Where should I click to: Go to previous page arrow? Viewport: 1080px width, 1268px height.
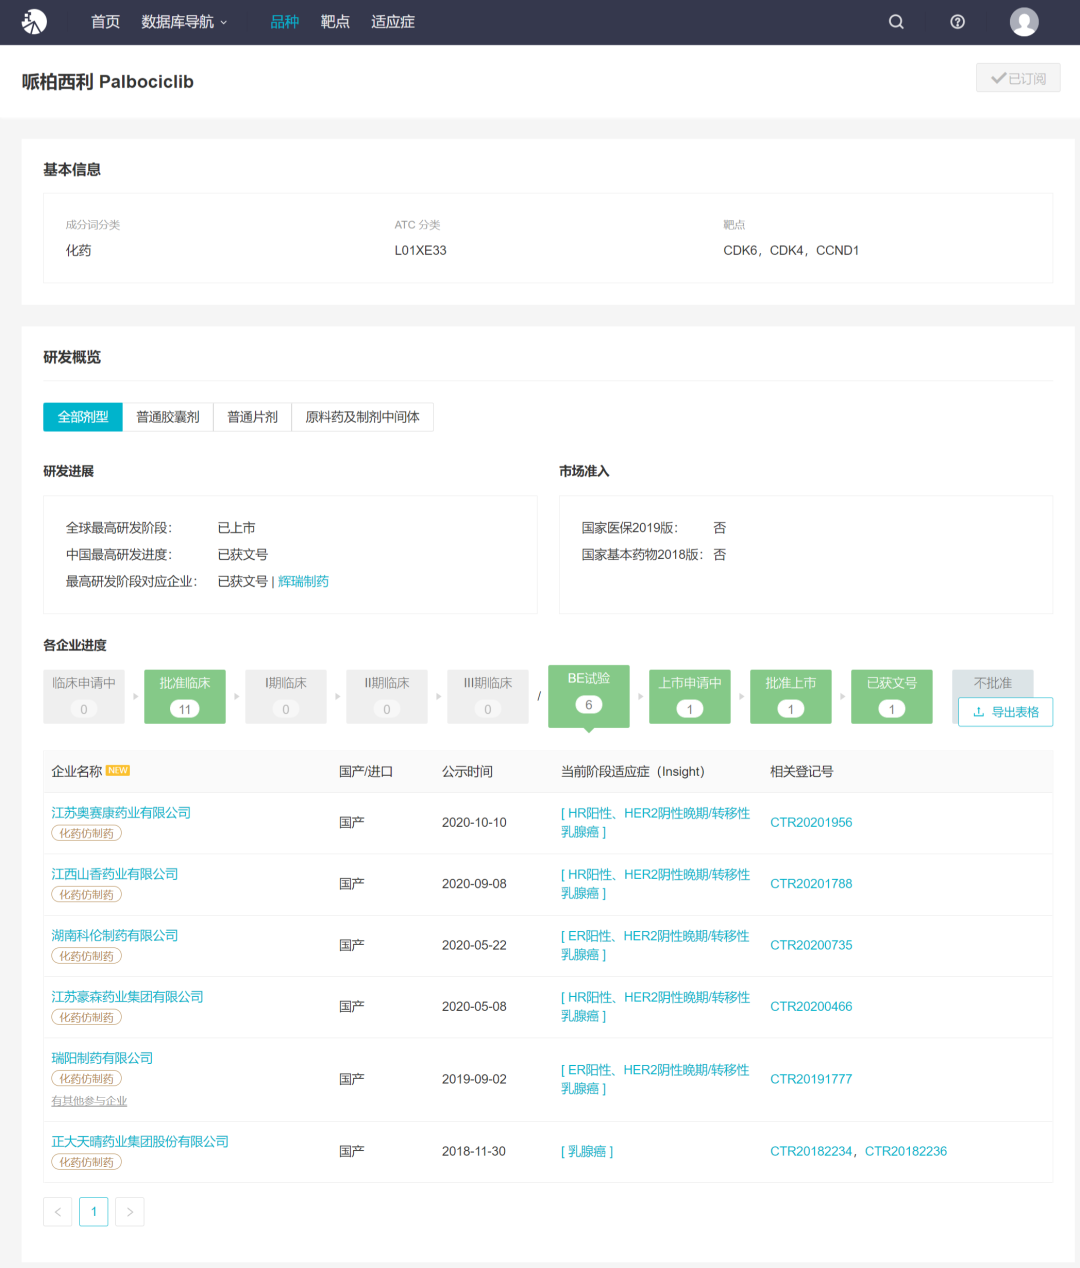click(x=58, y=1212)
